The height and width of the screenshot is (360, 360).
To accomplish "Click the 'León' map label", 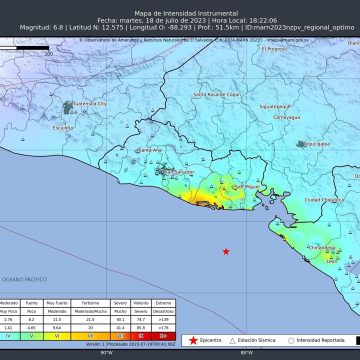I will pyautogui.click(x=332, y=261).
